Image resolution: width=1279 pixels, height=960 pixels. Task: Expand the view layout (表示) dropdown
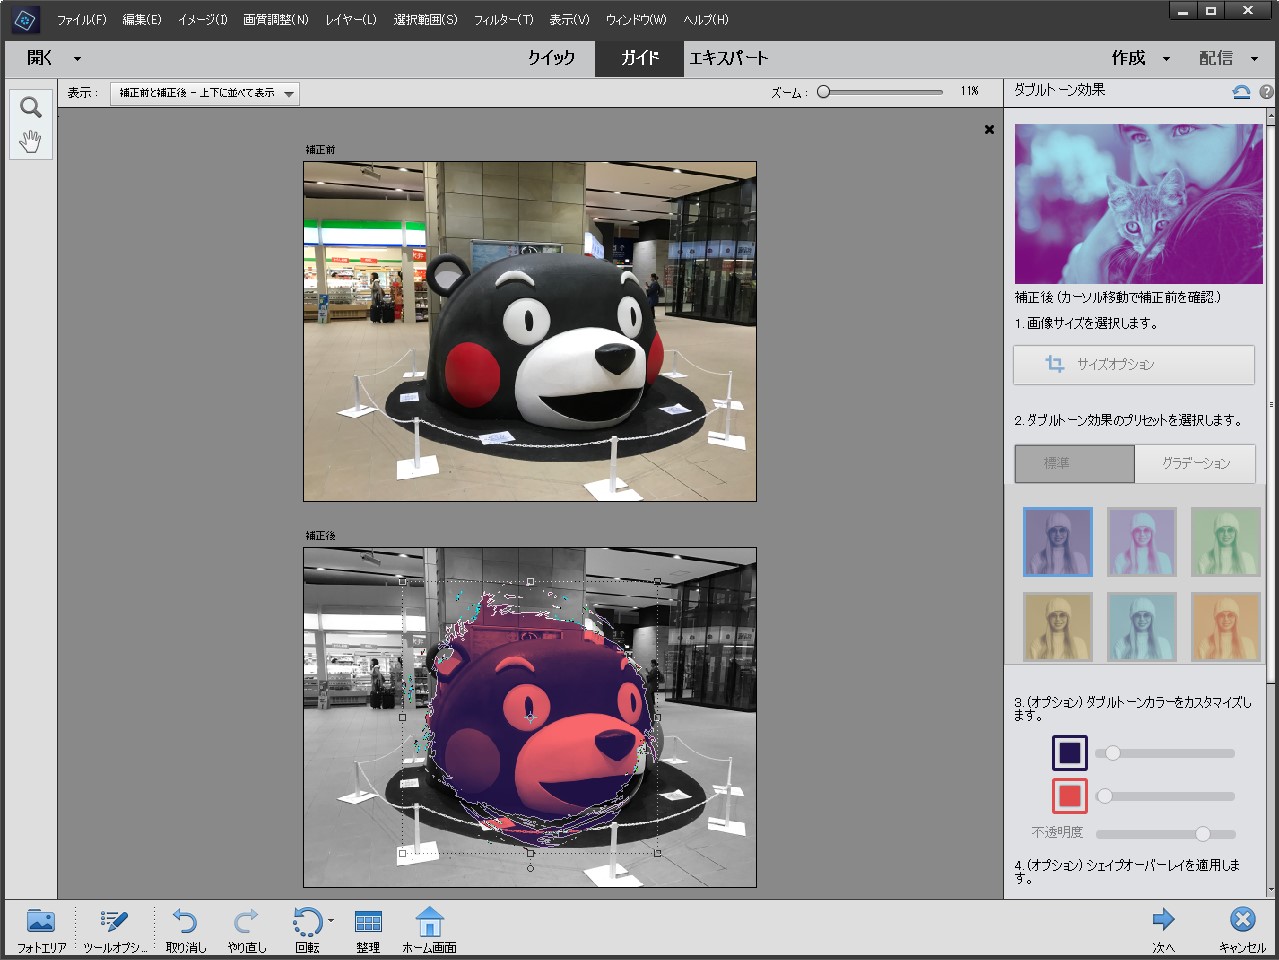point(205,93)
